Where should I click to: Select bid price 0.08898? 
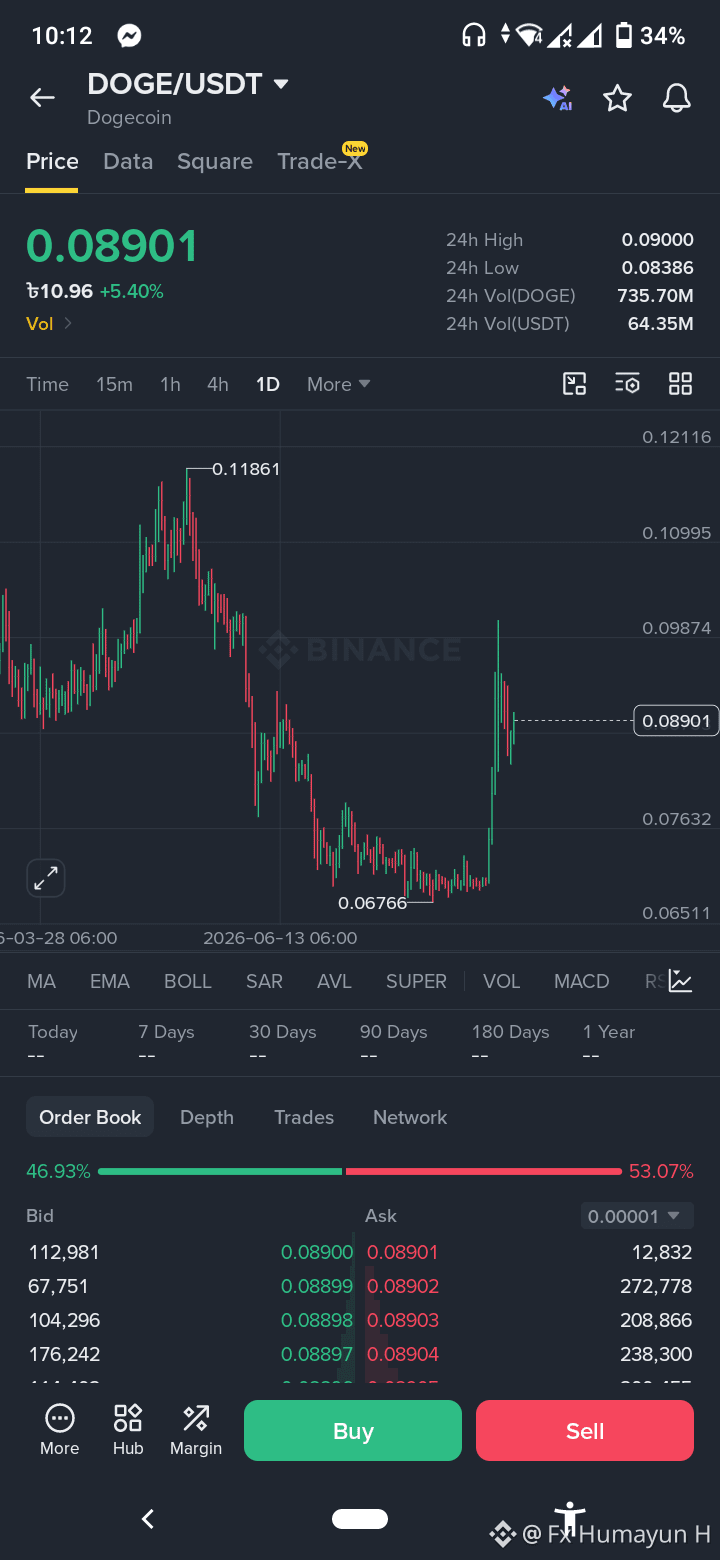click(x=317, y=1320)
